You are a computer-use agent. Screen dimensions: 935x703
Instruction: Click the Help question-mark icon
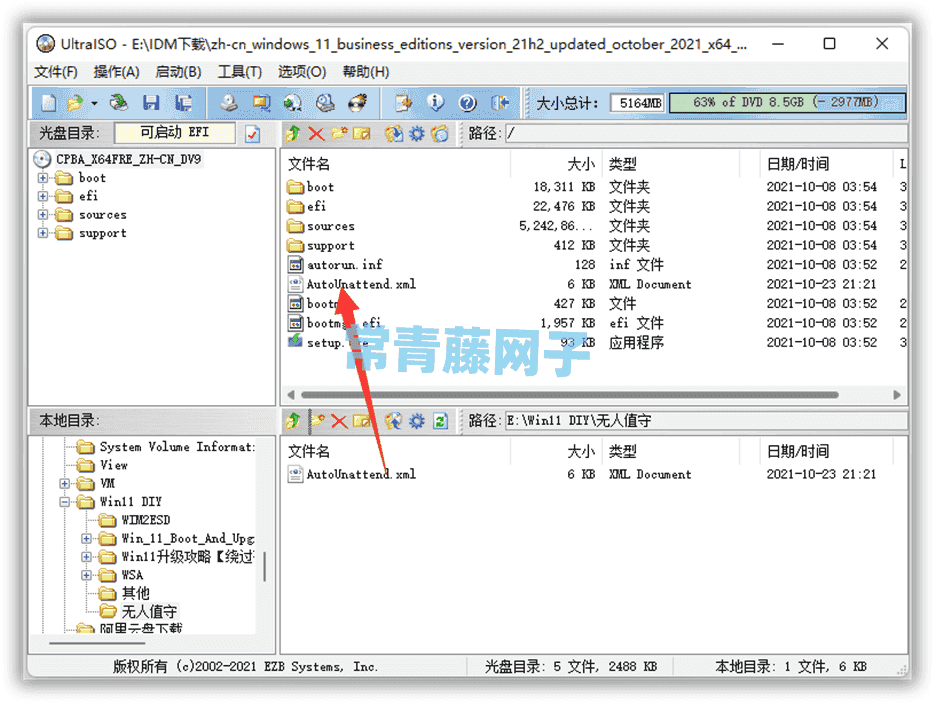click(468, 103)
